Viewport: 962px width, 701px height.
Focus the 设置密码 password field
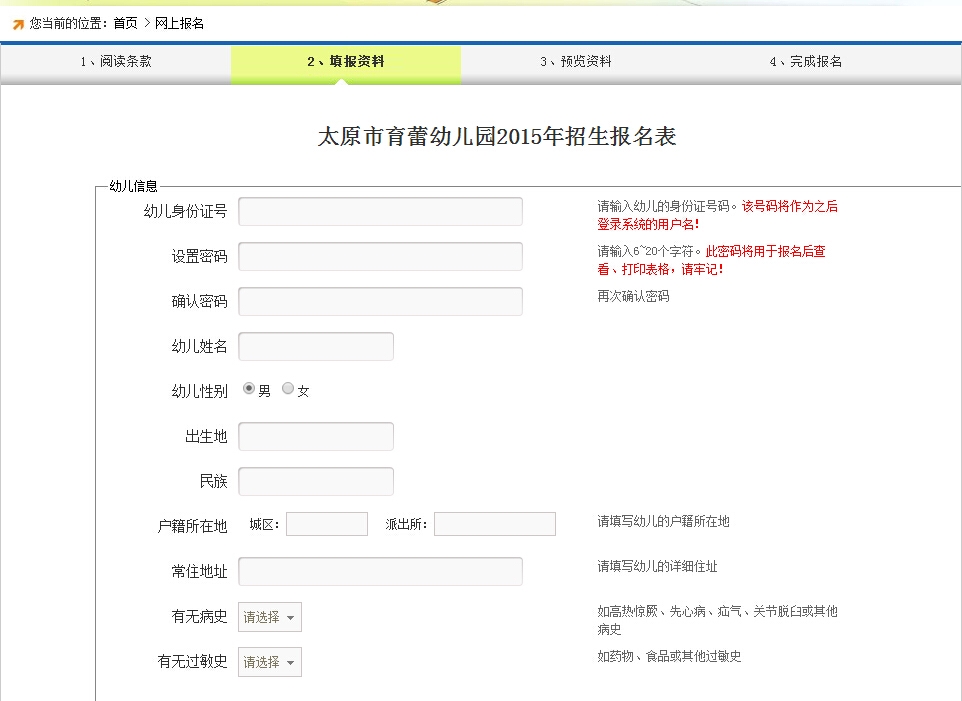(380, 256)
